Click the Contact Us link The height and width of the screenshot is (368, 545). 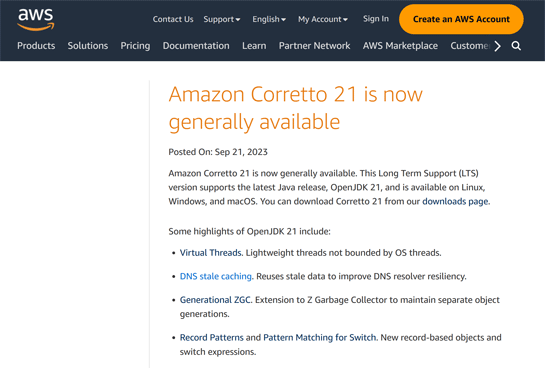(x=173, y=19)
